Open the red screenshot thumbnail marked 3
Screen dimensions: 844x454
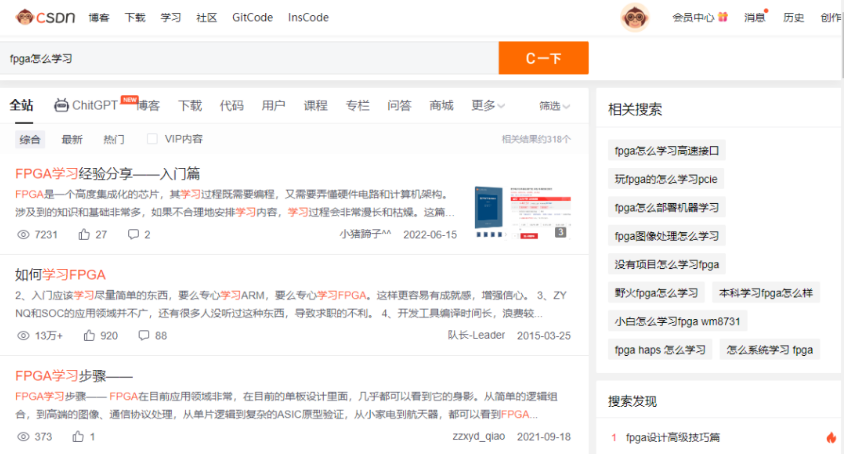(540, 212)
